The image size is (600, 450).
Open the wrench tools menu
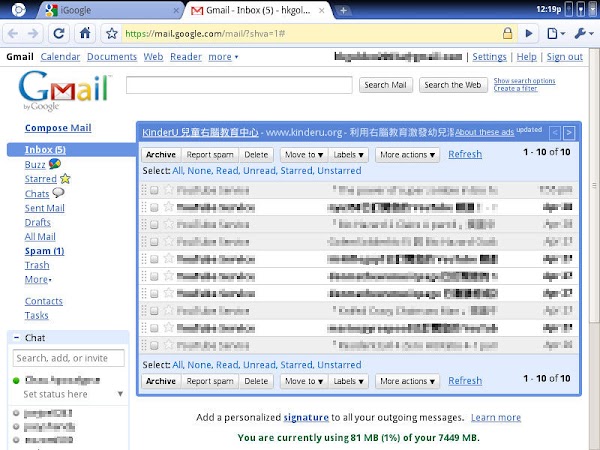584,34
